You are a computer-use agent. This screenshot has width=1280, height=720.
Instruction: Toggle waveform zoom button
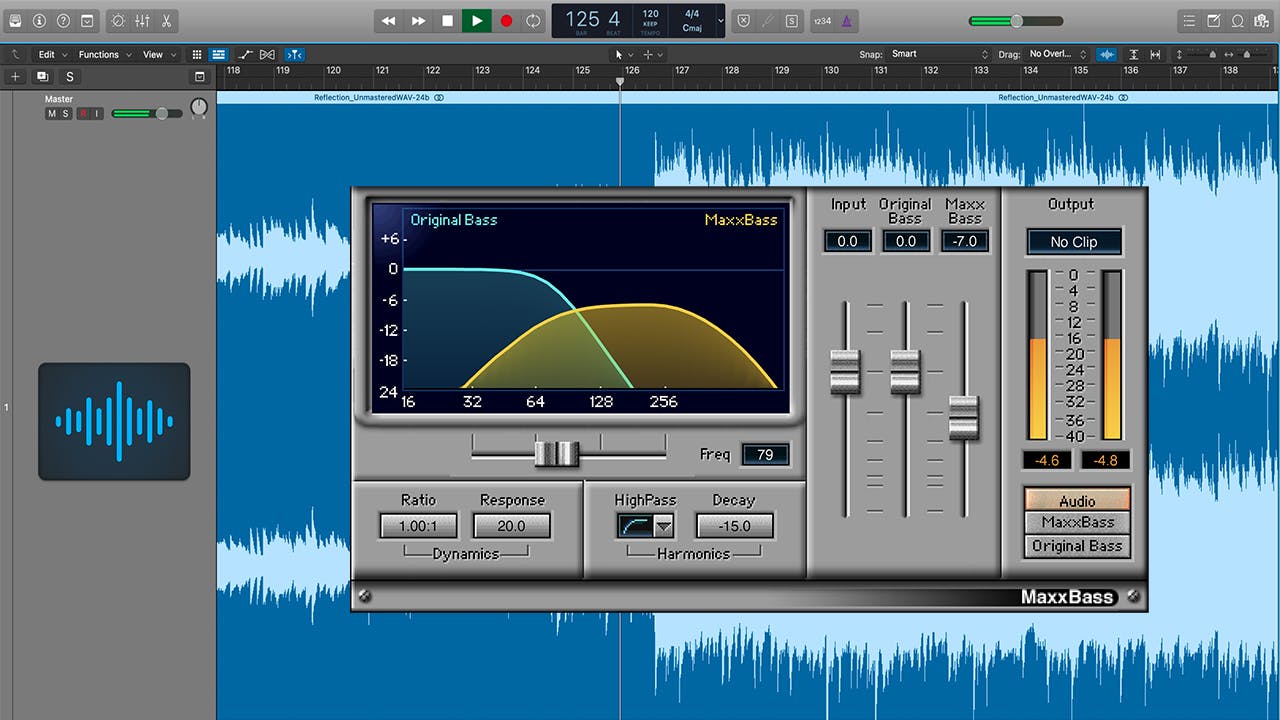click(1107, 54)
